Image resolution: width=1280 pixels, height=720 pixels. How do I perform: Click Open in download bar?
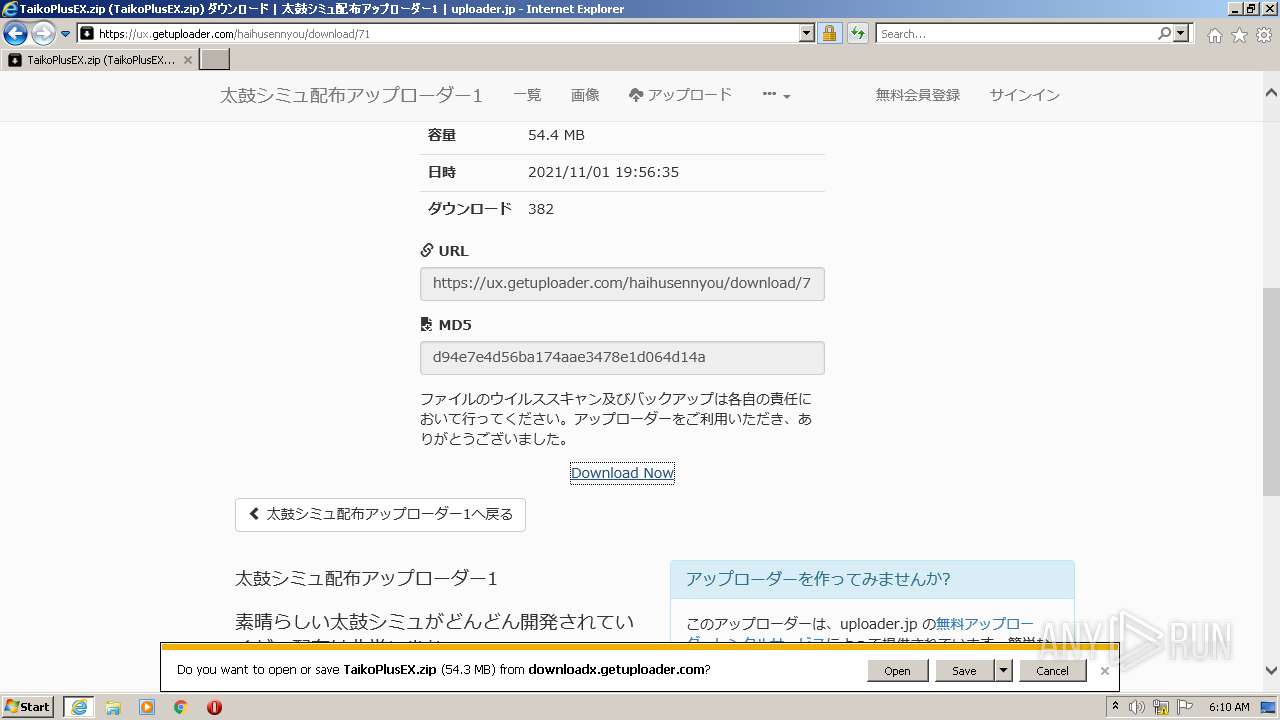pos(897,671)
